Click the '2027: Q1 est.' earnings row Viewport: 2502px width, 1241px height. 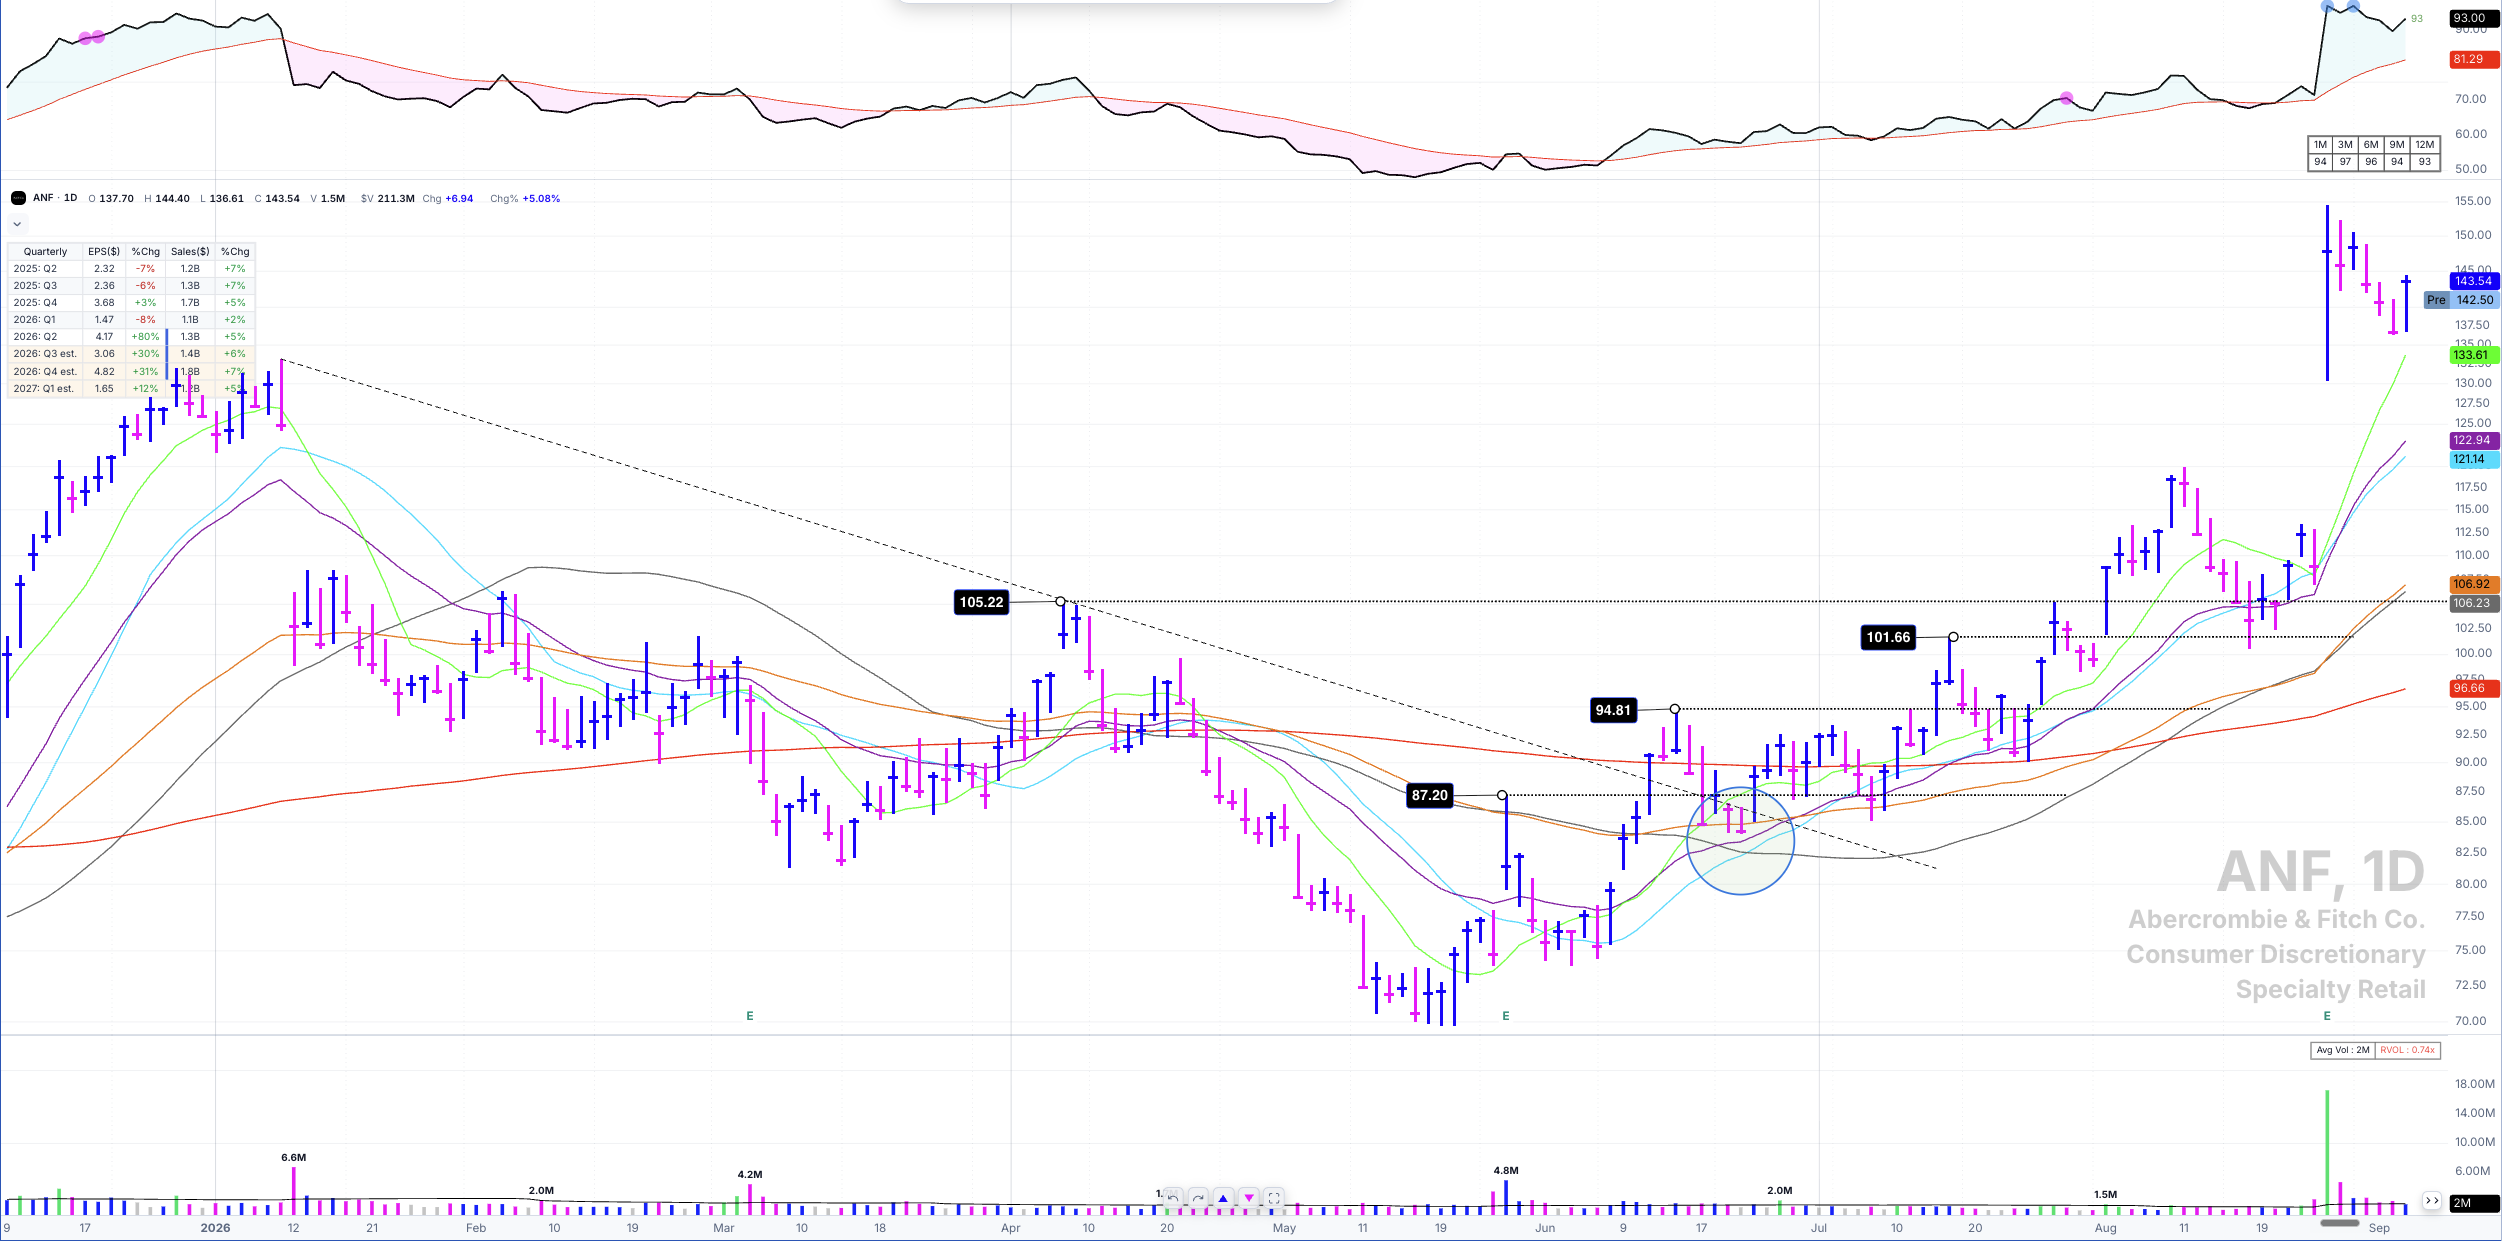point(132,389)
